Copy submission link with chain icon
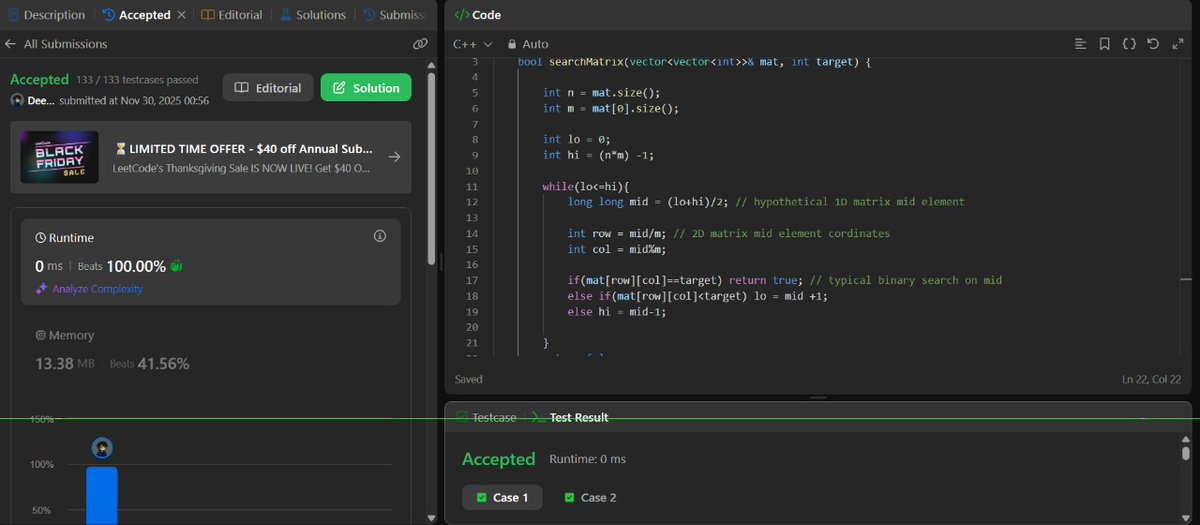The image size is (1200, 525). (x=420, y=44)
